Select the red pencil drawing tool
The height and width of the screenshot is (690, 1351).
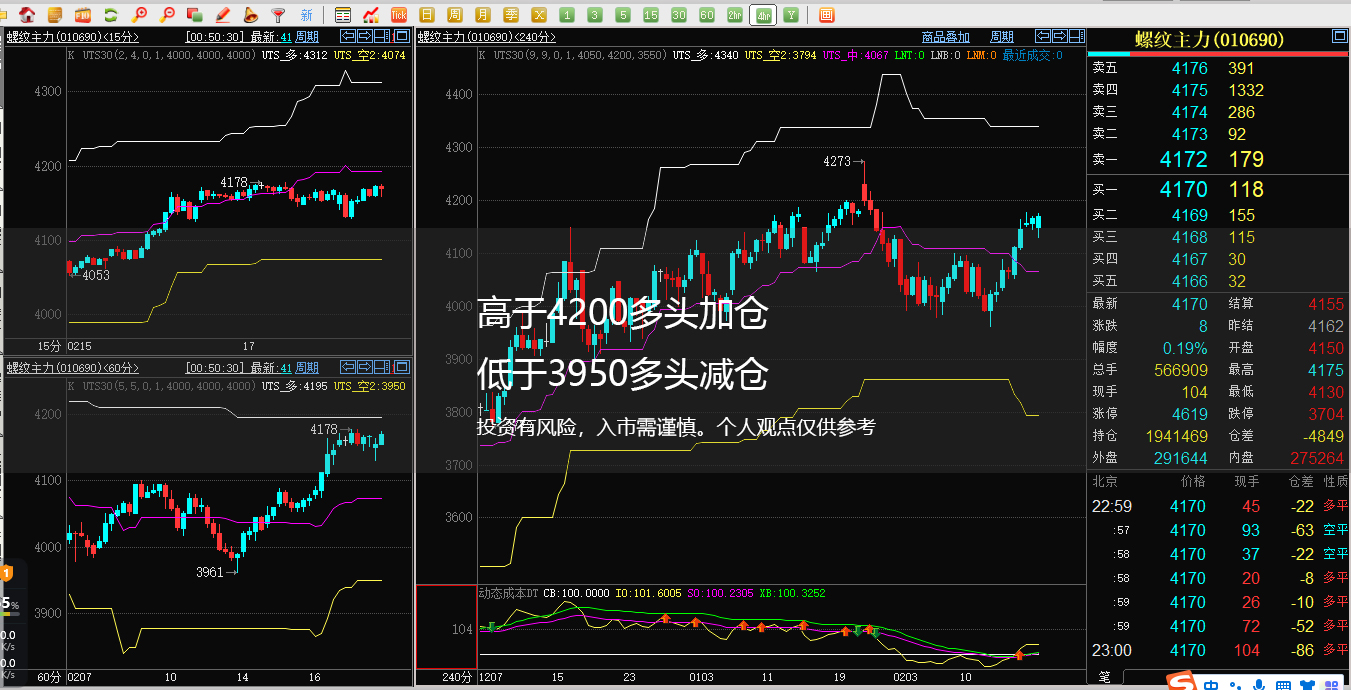point(223,15)
